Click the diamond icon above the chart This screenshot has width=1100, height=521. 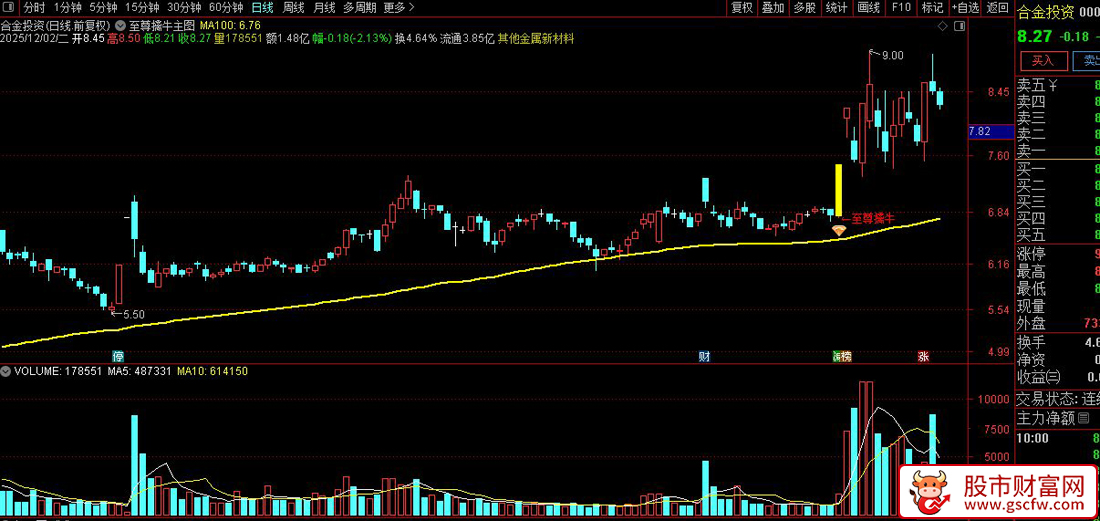tap(942, 26)
